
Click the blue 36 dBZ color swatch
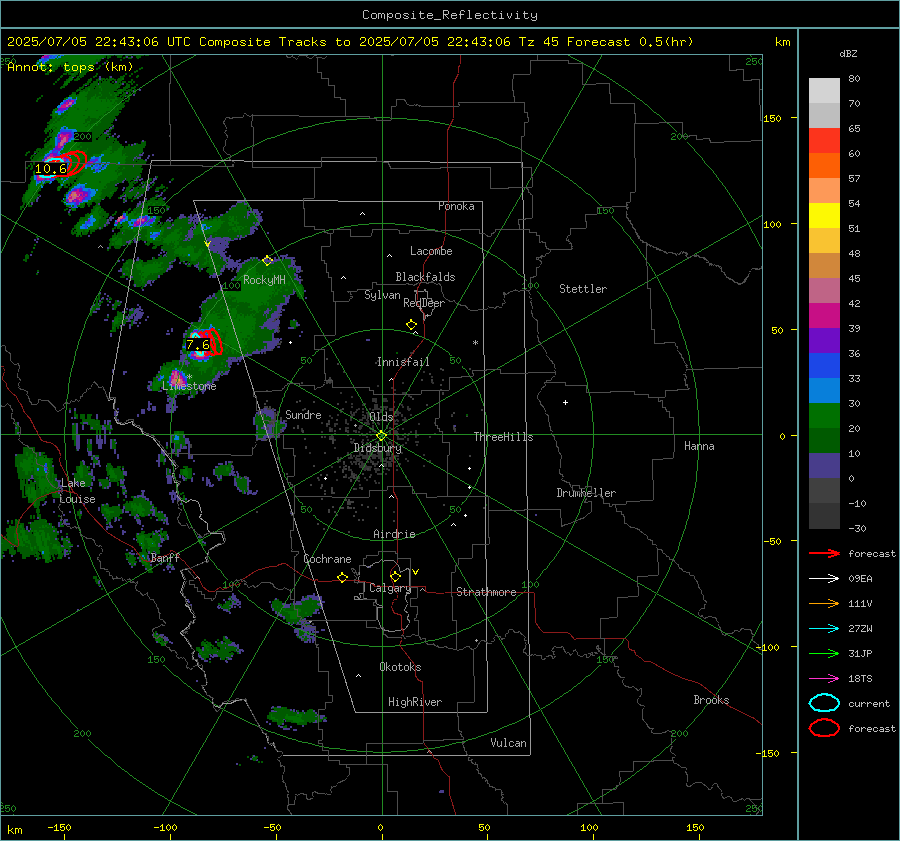point(824,366)
